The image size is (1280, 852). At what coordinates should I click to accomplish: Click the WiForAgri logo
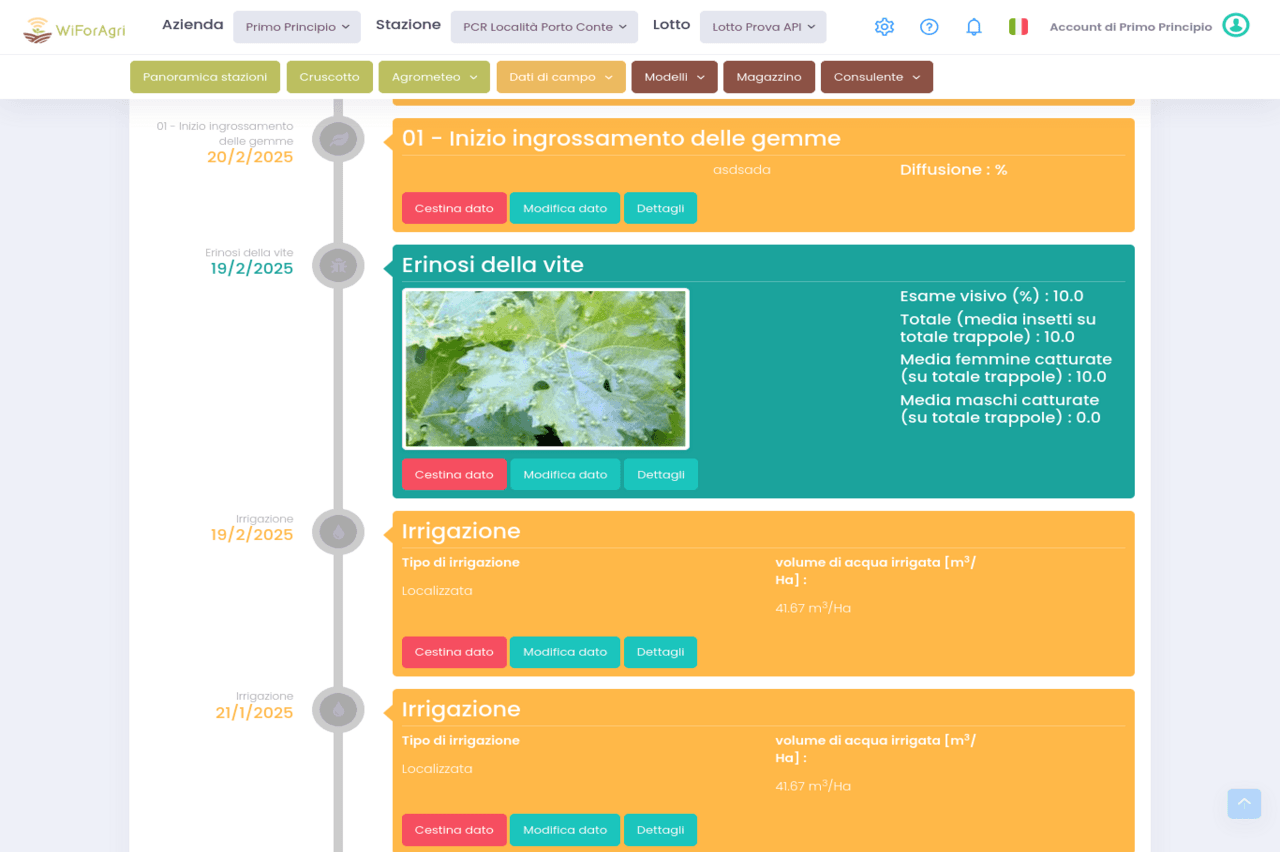point(74,29)
